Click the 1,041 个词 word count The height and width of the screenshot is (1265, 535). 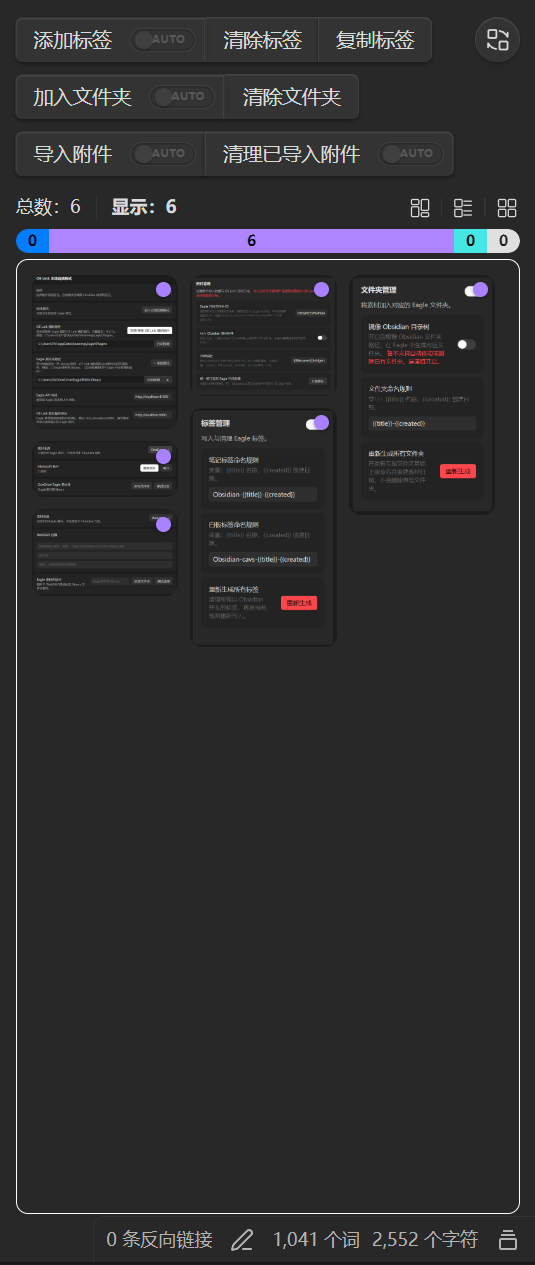(x=316, y=1240)
